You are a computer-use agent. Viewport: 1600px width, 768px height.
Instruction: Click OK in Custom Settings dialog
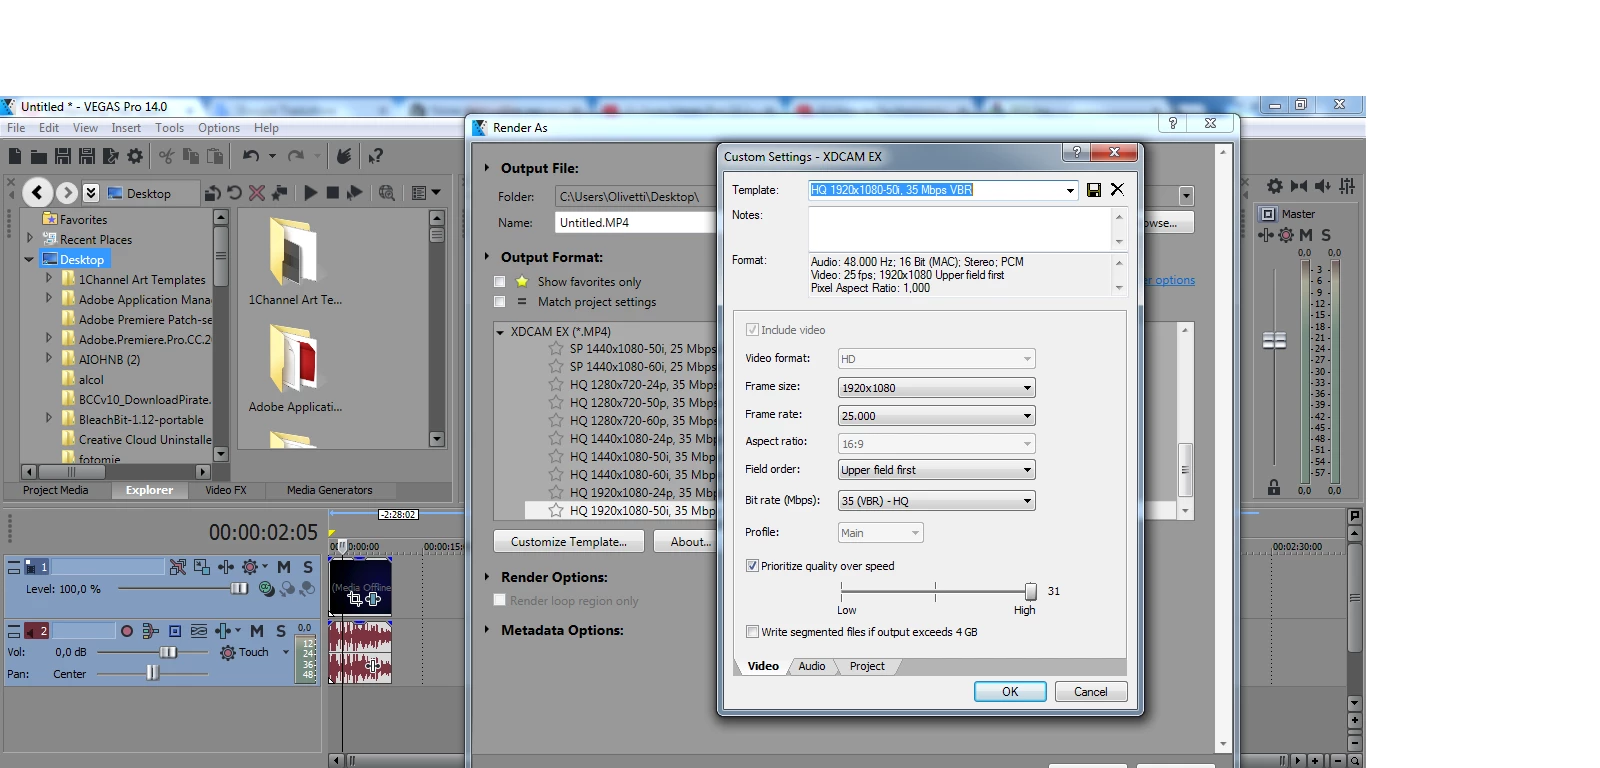coord(1010,692)
